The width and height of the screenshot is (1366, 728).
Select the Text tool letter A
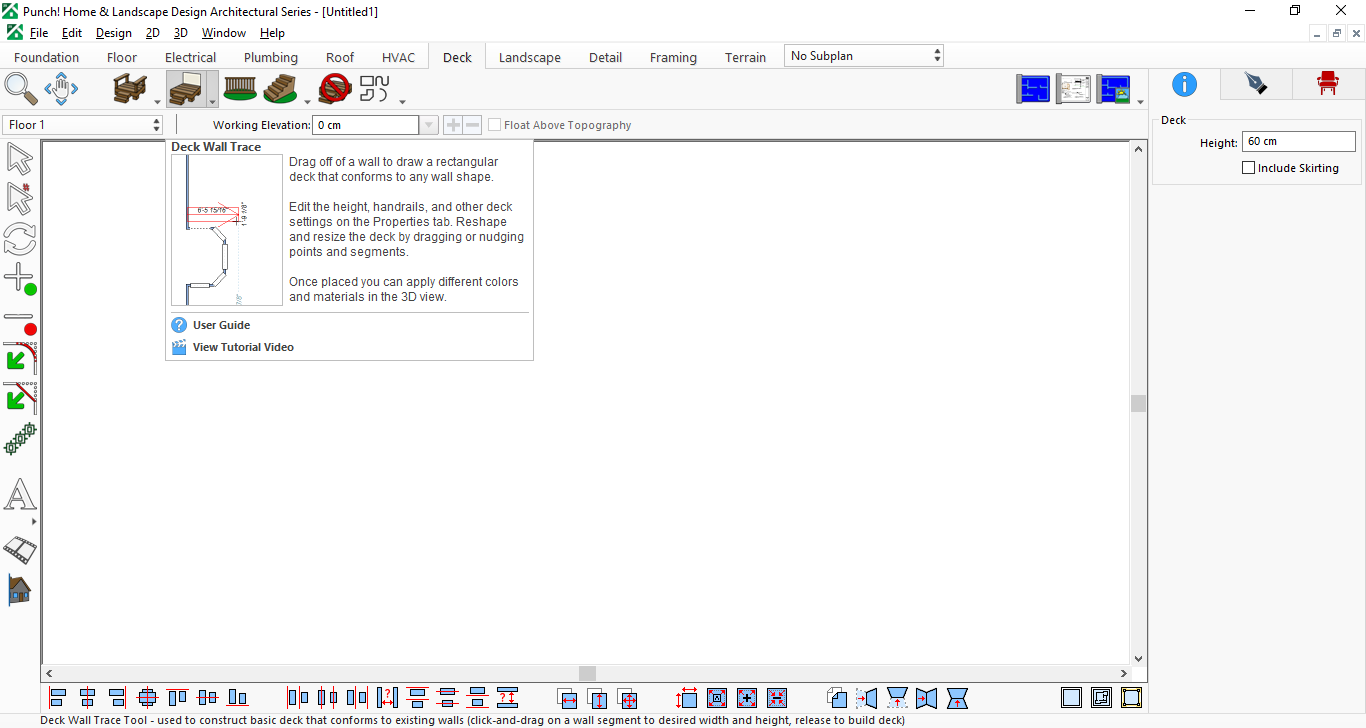(x=19, y=495)
